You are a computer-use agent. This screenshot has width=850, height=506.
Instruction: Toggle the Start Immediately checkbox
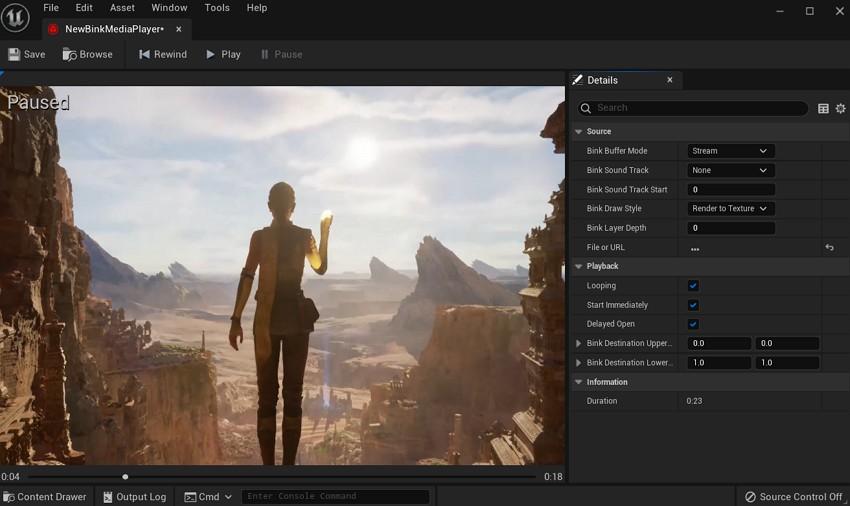tap(693, 305)
